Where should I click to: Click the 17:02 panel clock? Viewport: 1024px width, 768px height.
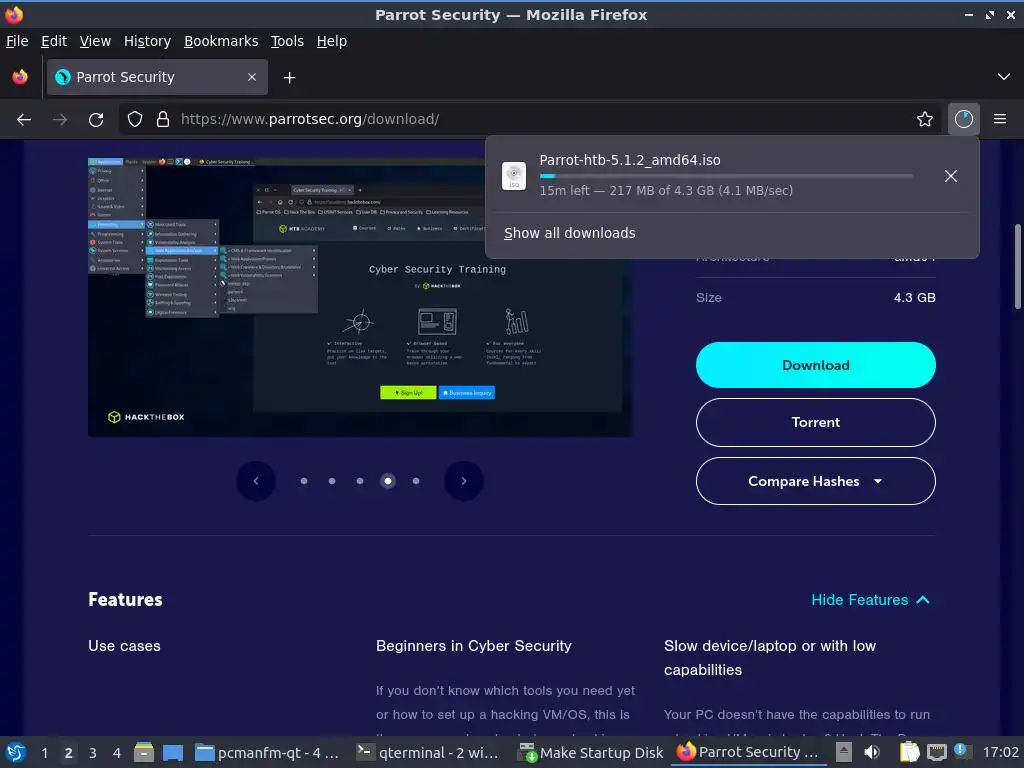coord(1000,752)
